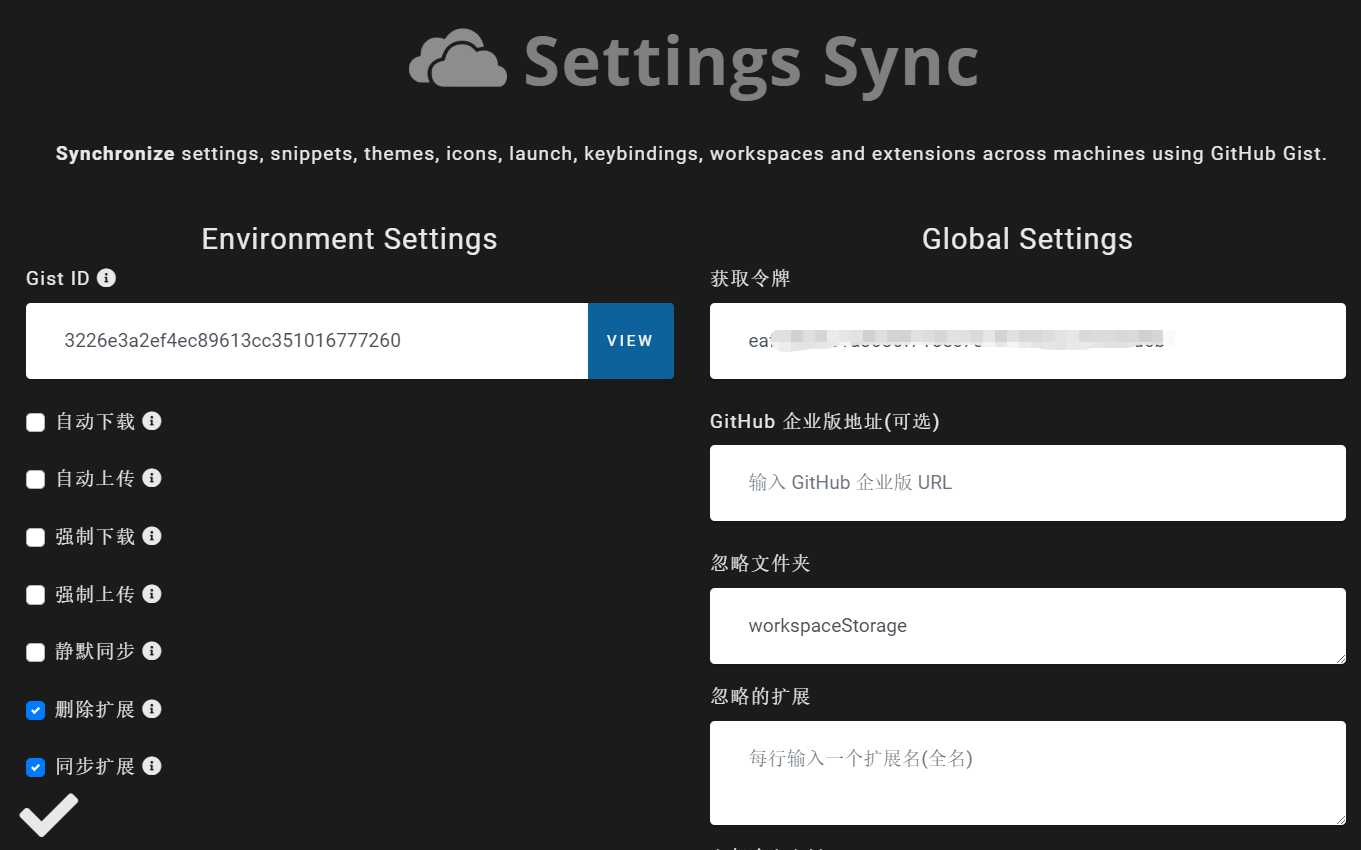Toggle the 静默同步 checkbox
The image size is (1361, 850).
point(35,652)
